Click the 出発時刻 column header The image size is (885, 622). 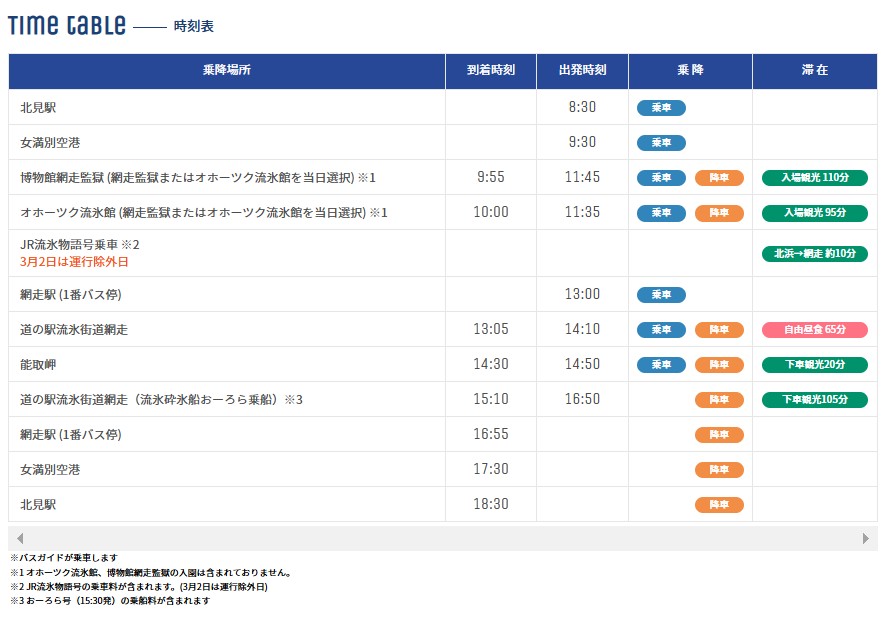(x=583, y=71)
